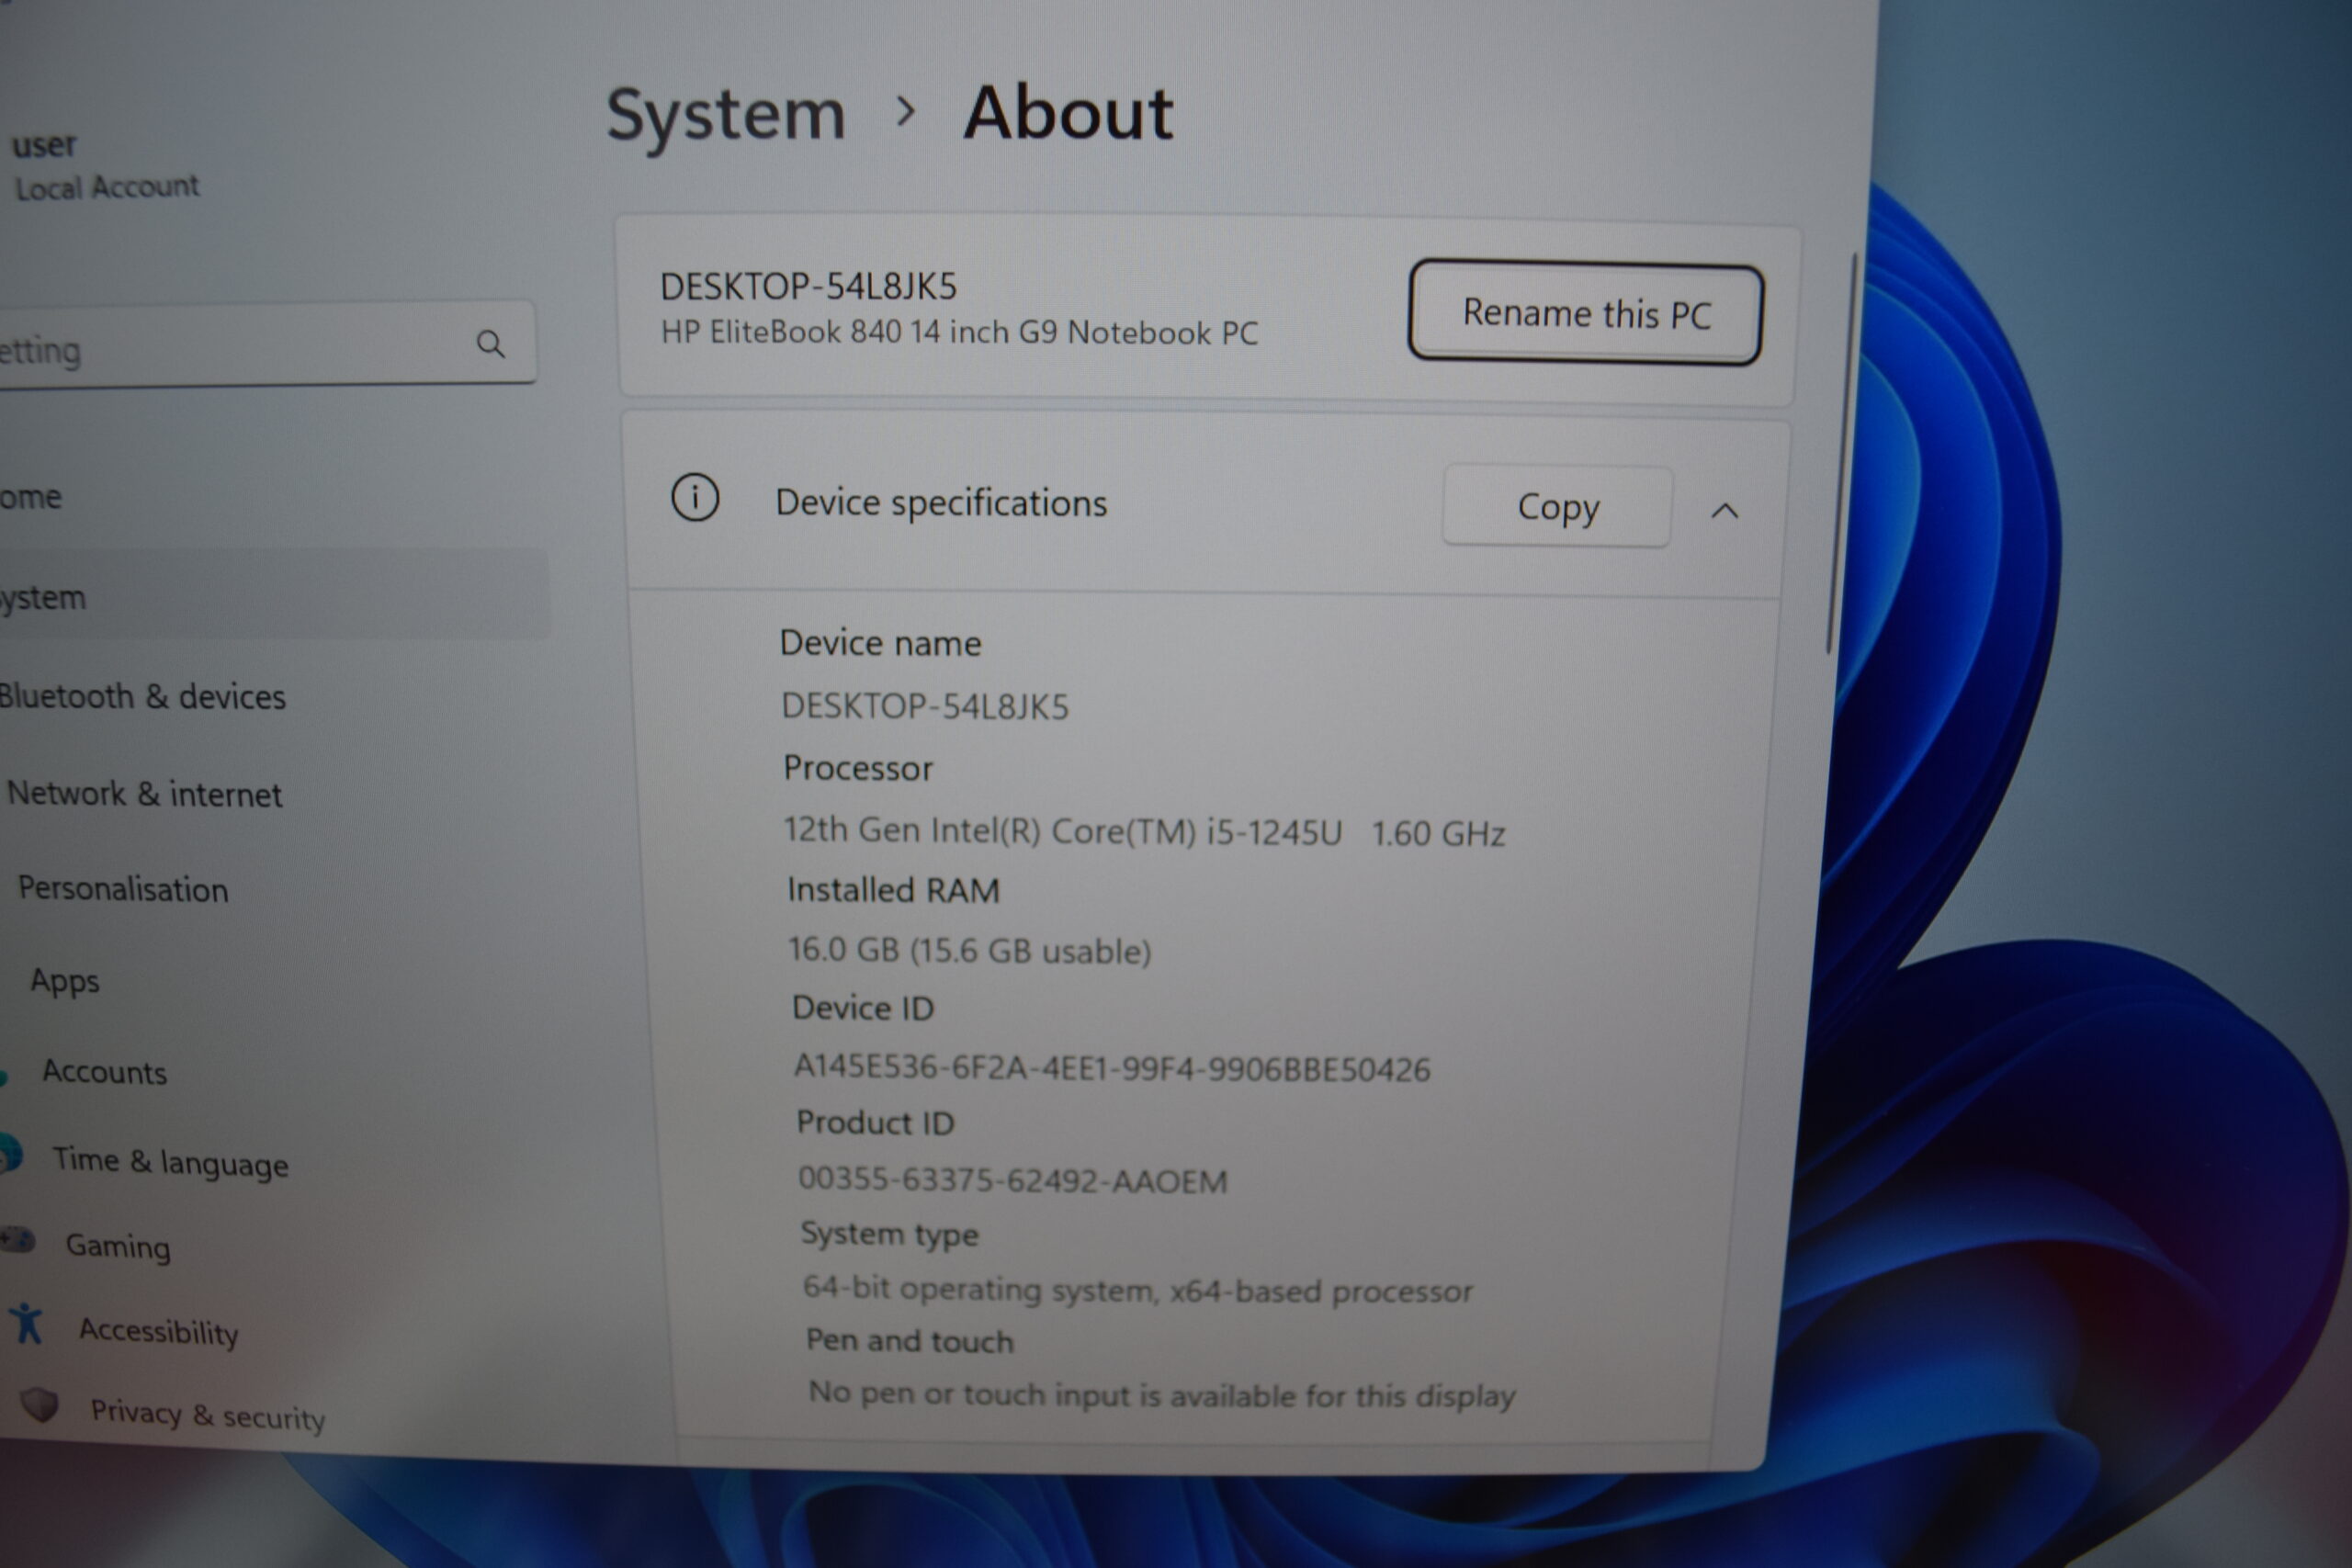Click the header DESKTOP-54L8JK5 PC name
This screenshot has width=2352, height=1568.
click(808, 287)
